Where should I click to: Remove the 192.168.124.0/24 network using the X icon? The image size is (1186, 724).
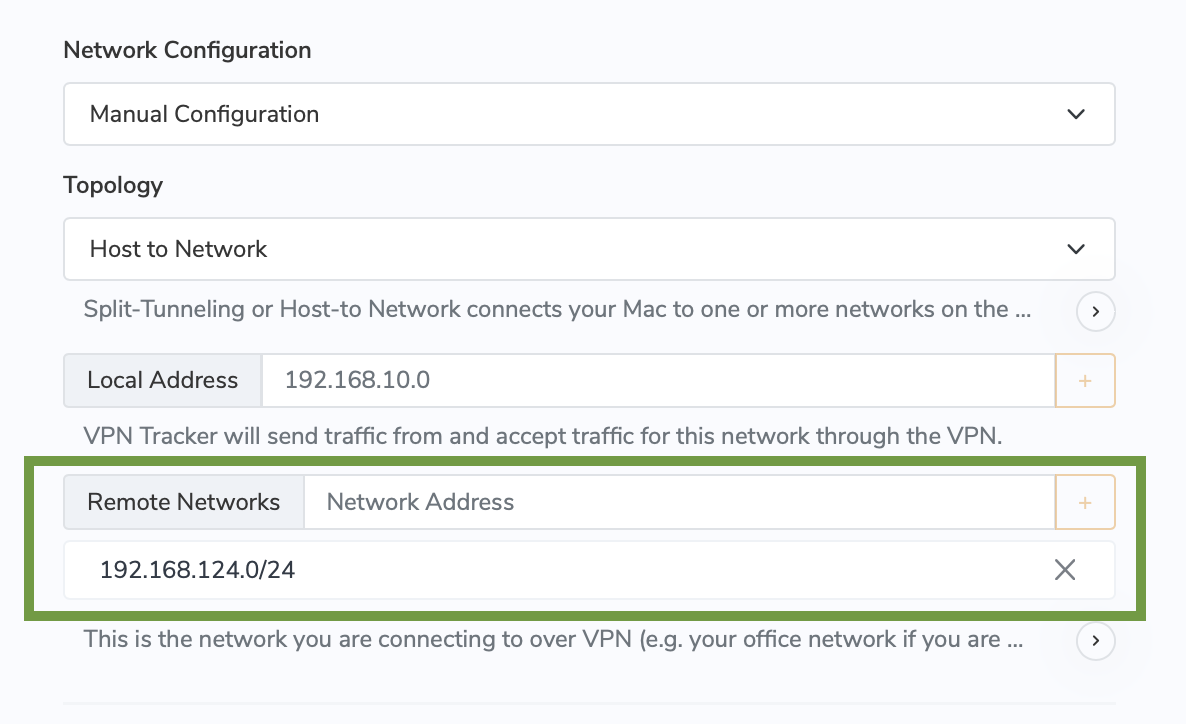click(1065, 570)
